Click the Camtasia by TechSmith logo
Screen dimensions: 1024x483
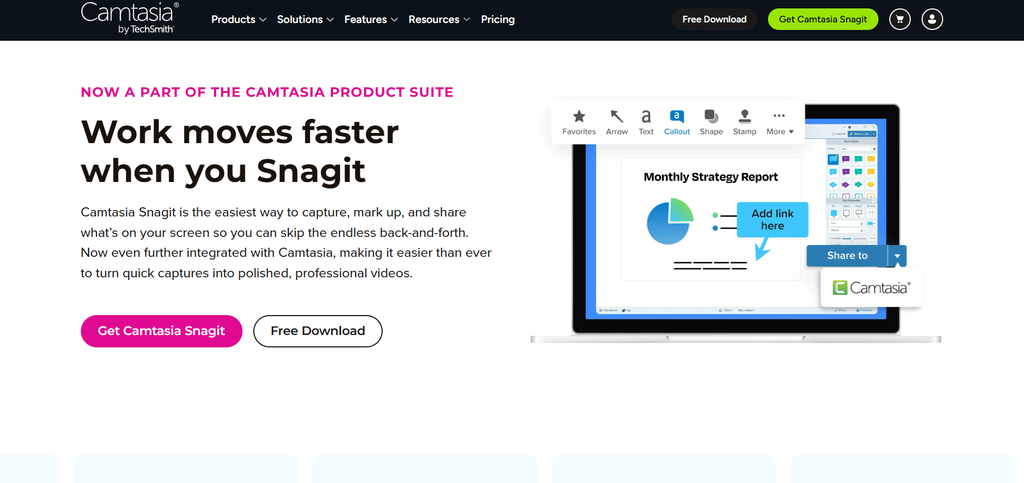point(129,18)
